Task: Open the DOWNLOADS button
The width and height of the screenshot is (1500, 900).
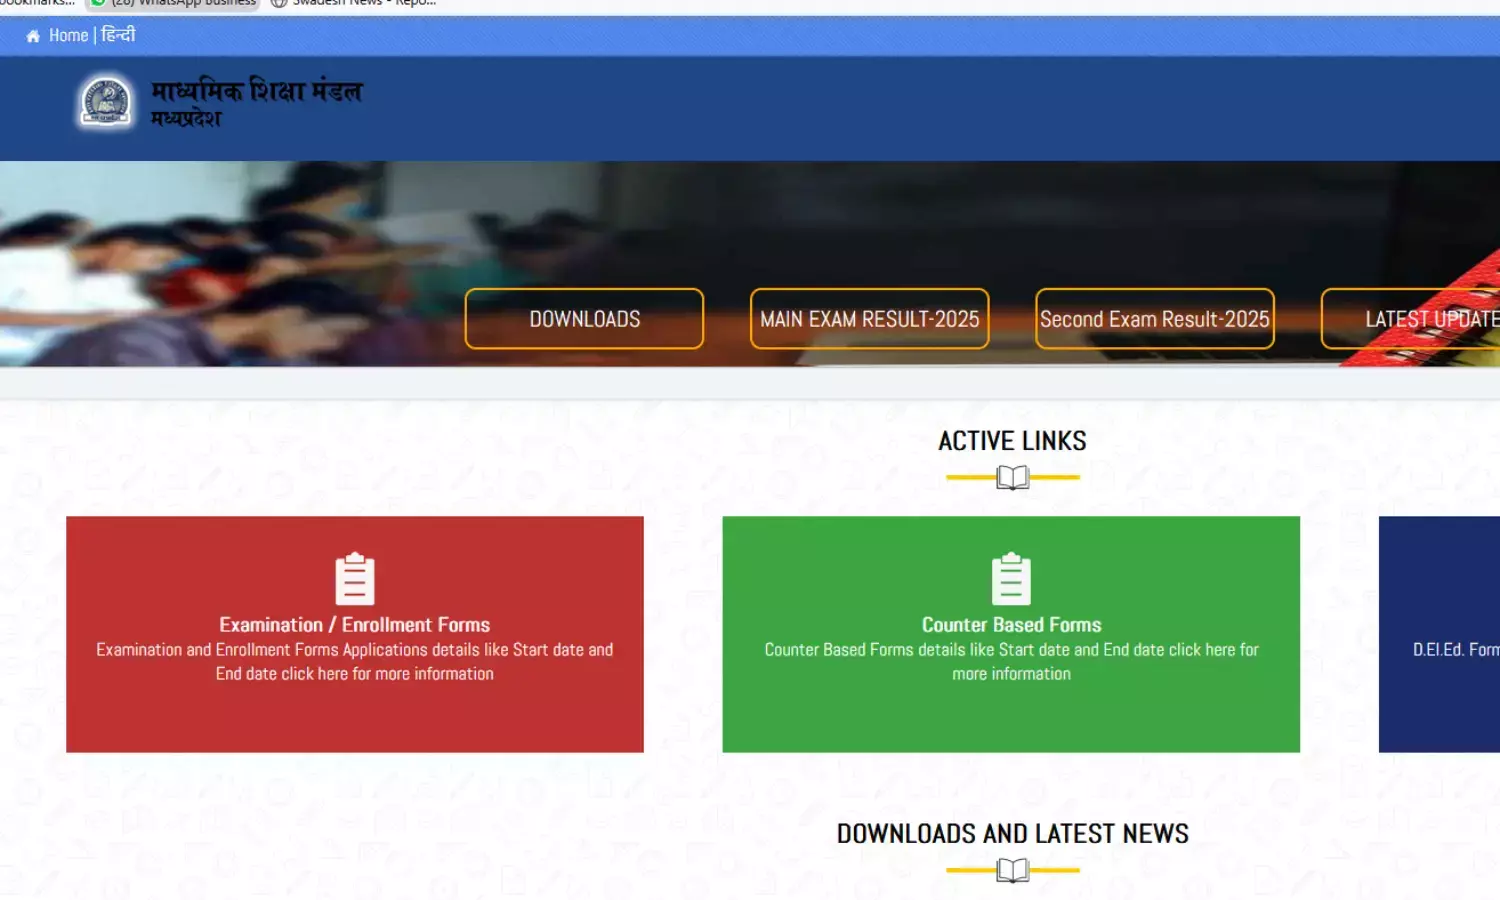Action: pyautogui.click(x=584, y=319)
